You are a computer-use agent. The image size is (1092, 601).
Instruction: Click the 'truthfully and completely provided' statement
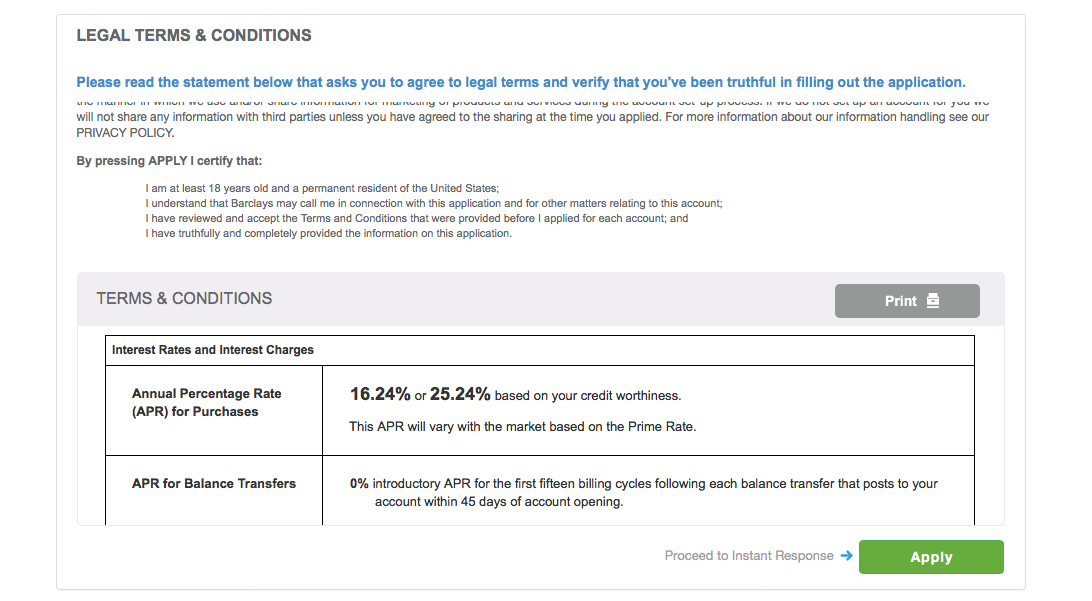pyautogui.click(x=328, y=233)
